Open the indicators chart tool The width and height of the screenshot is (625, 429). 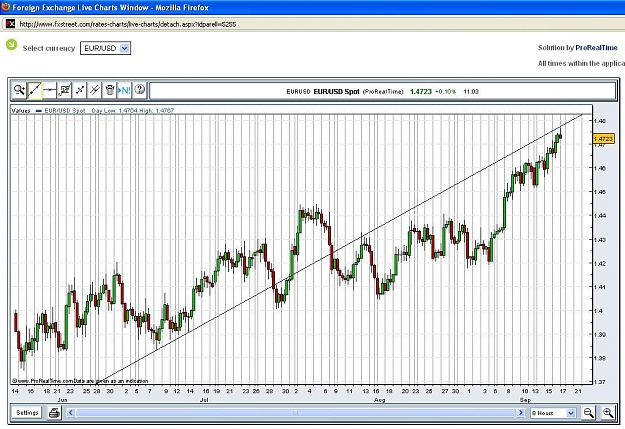pyautogui.click(x=65, y=90)
